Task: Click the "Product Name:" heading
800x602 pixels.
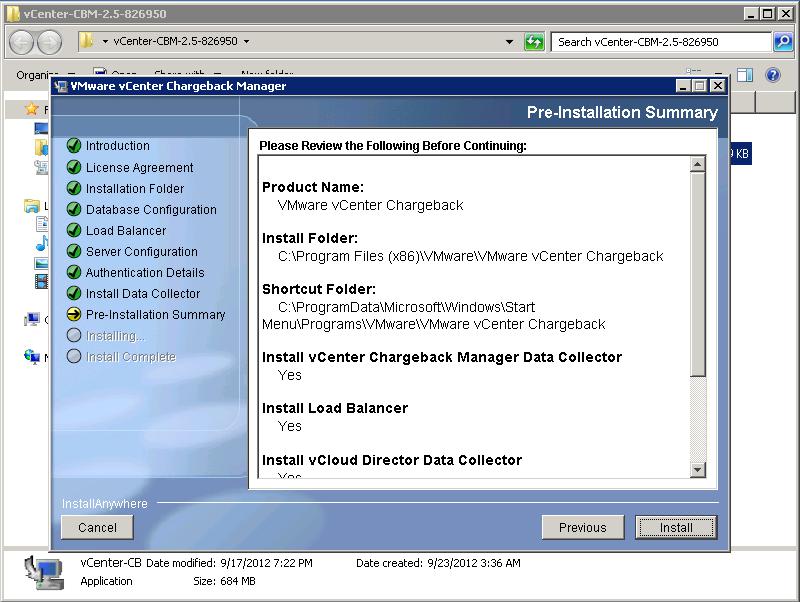Action: click(x=313, y=187)
